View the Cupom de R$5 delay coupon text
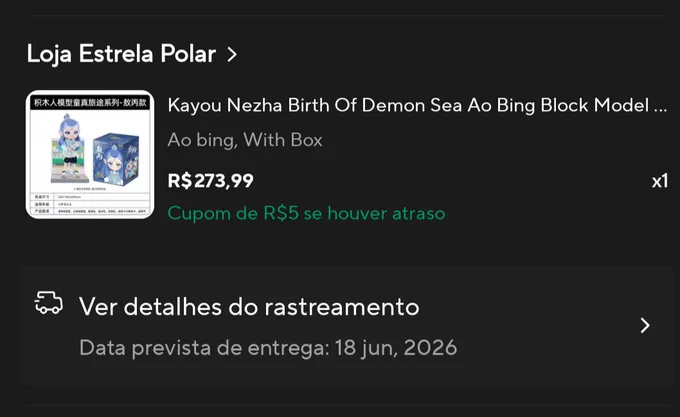Image resolution: width=680 pixels, height=417 pixels. 306,213
